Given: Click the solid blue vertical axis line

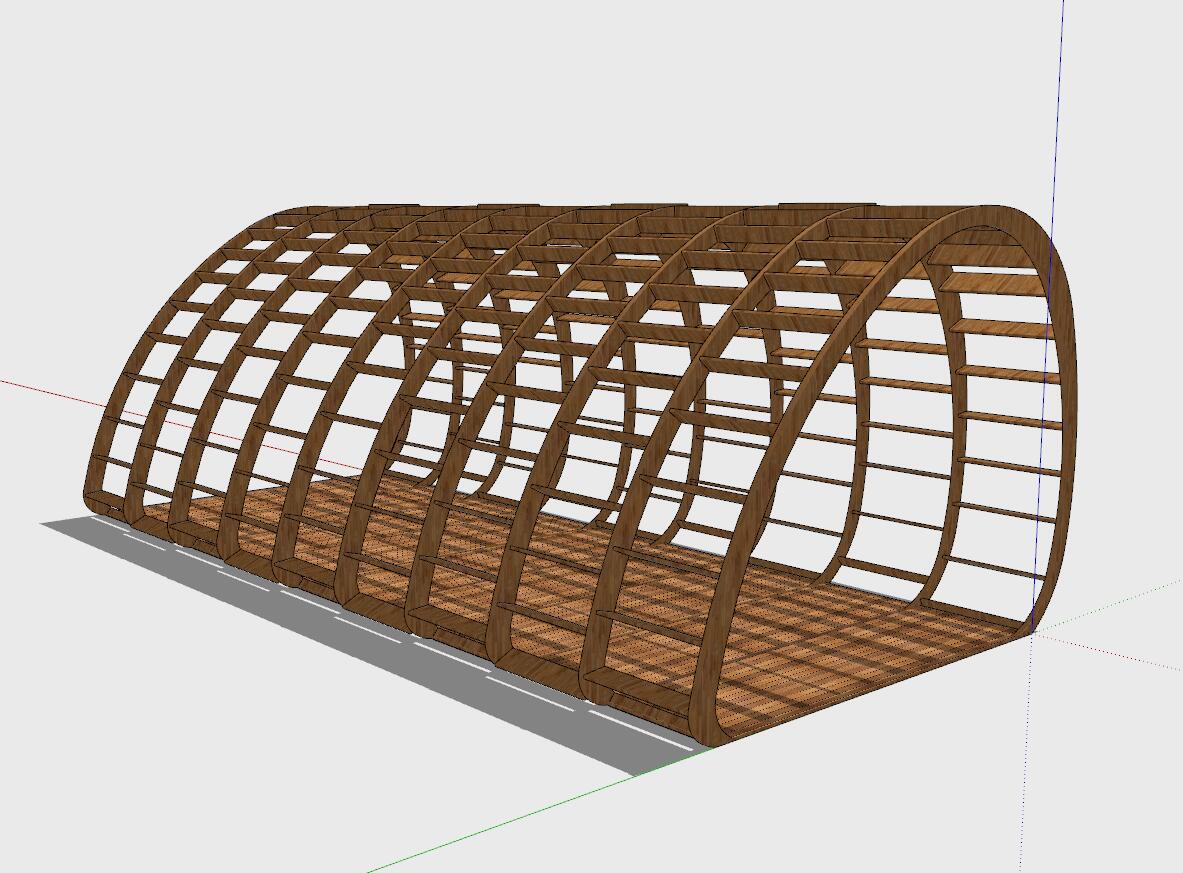Looking at the screenshot, I should tap(1059, 100).
